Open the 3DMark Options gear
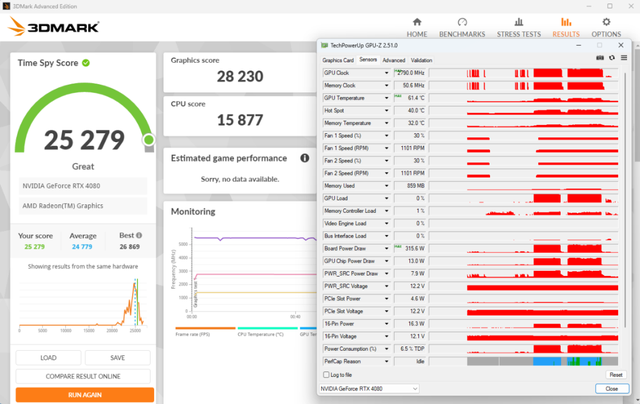 605,26
